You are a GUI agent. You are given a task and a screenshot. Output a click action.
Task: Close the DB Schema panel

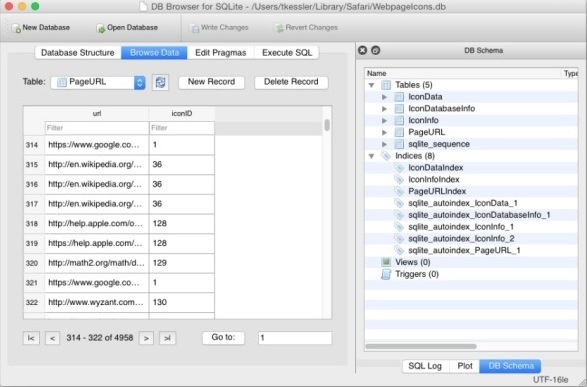coord(362,50)
